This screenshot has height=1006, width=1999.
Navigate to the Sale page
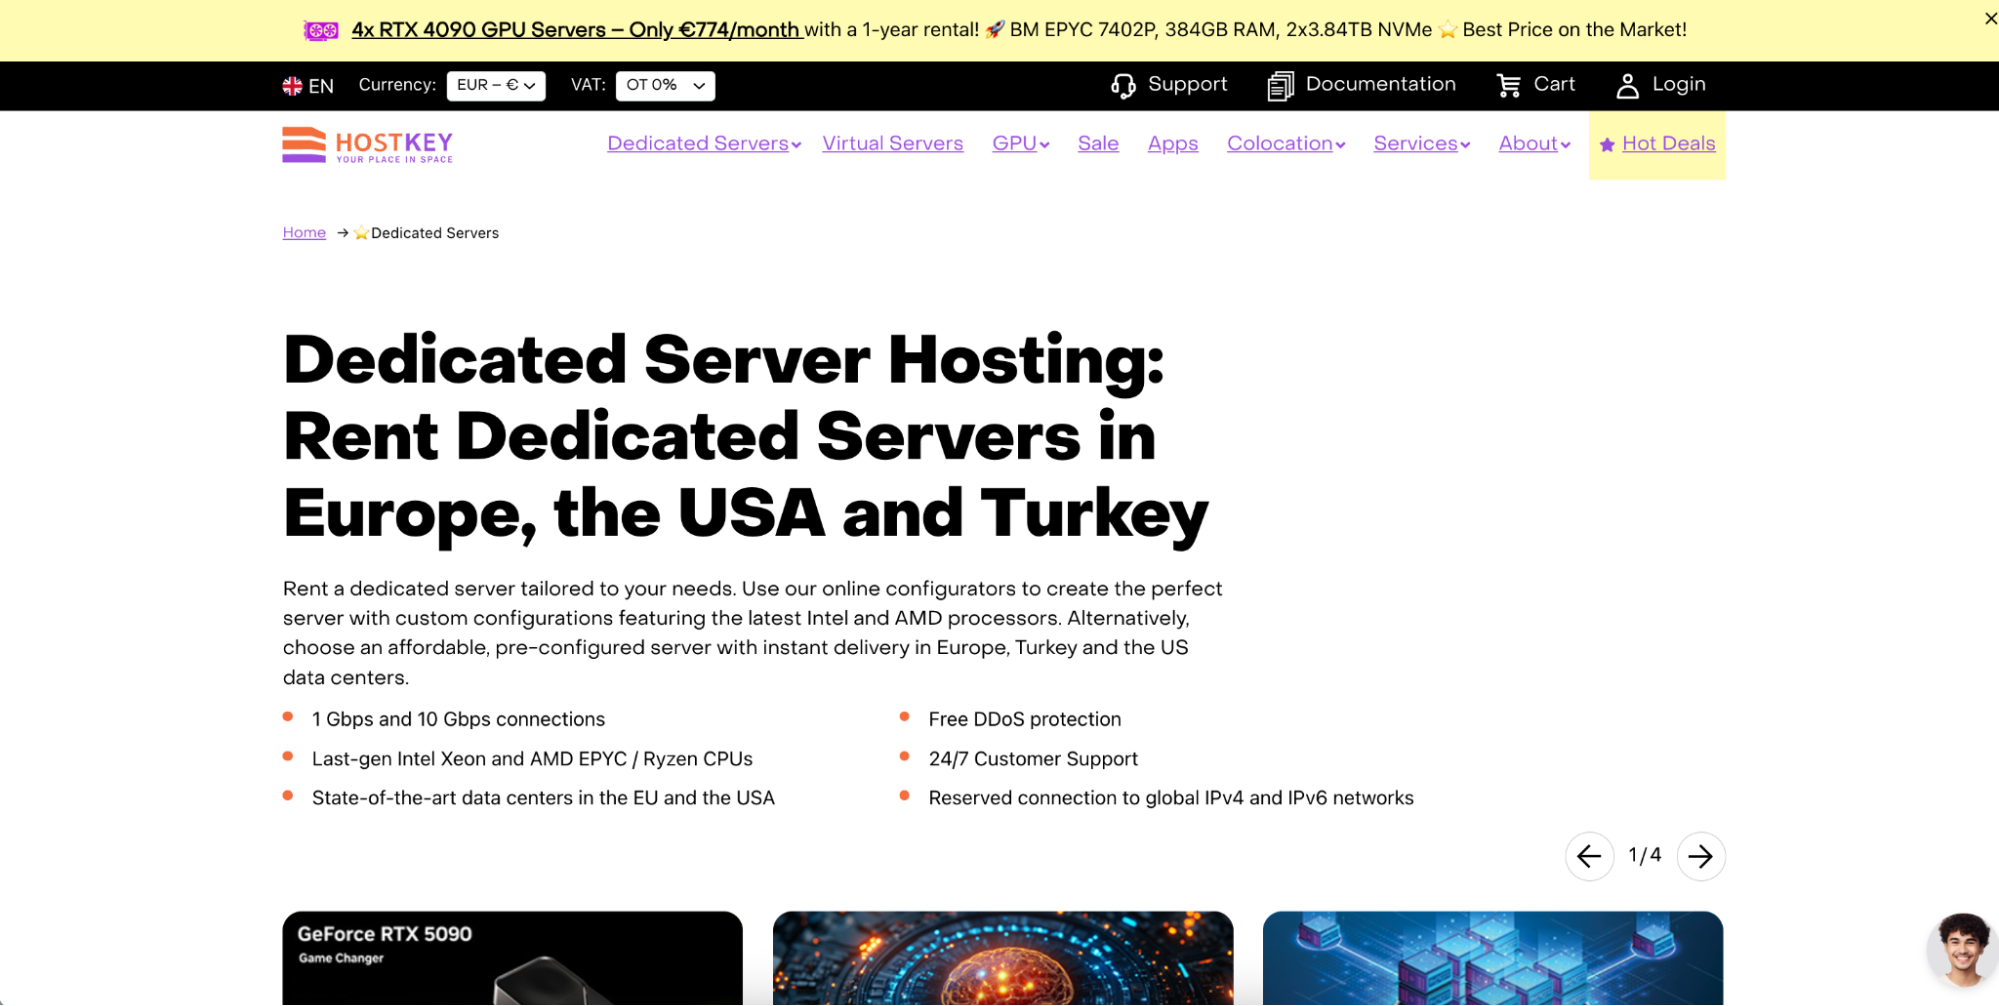[1097, 143]
